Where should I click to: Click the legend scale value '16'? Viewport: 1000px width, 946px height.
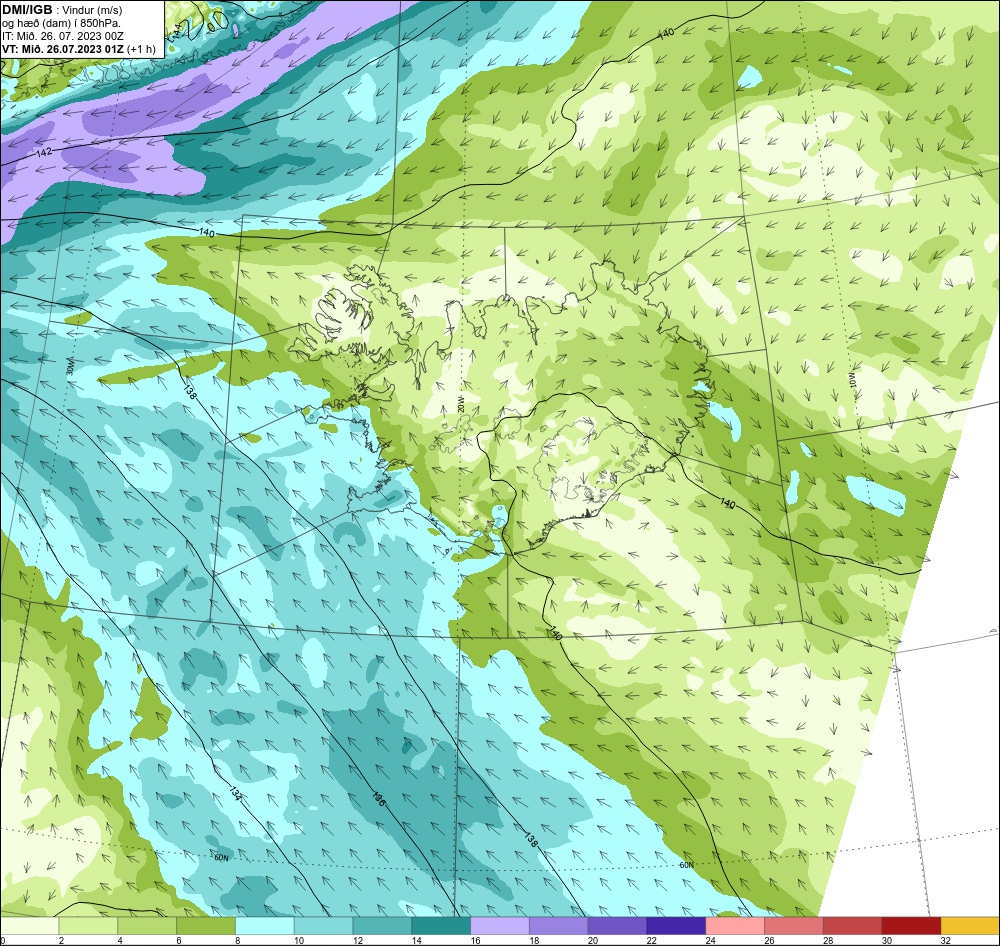pos(475,940)
